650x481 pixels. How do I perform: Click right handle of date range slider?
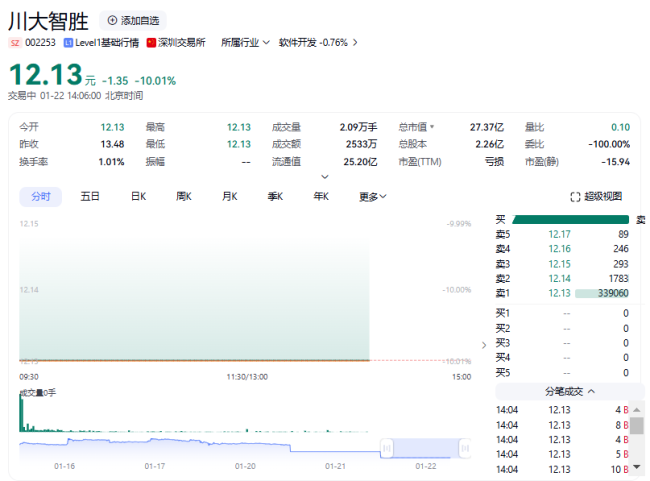(465, 448)
